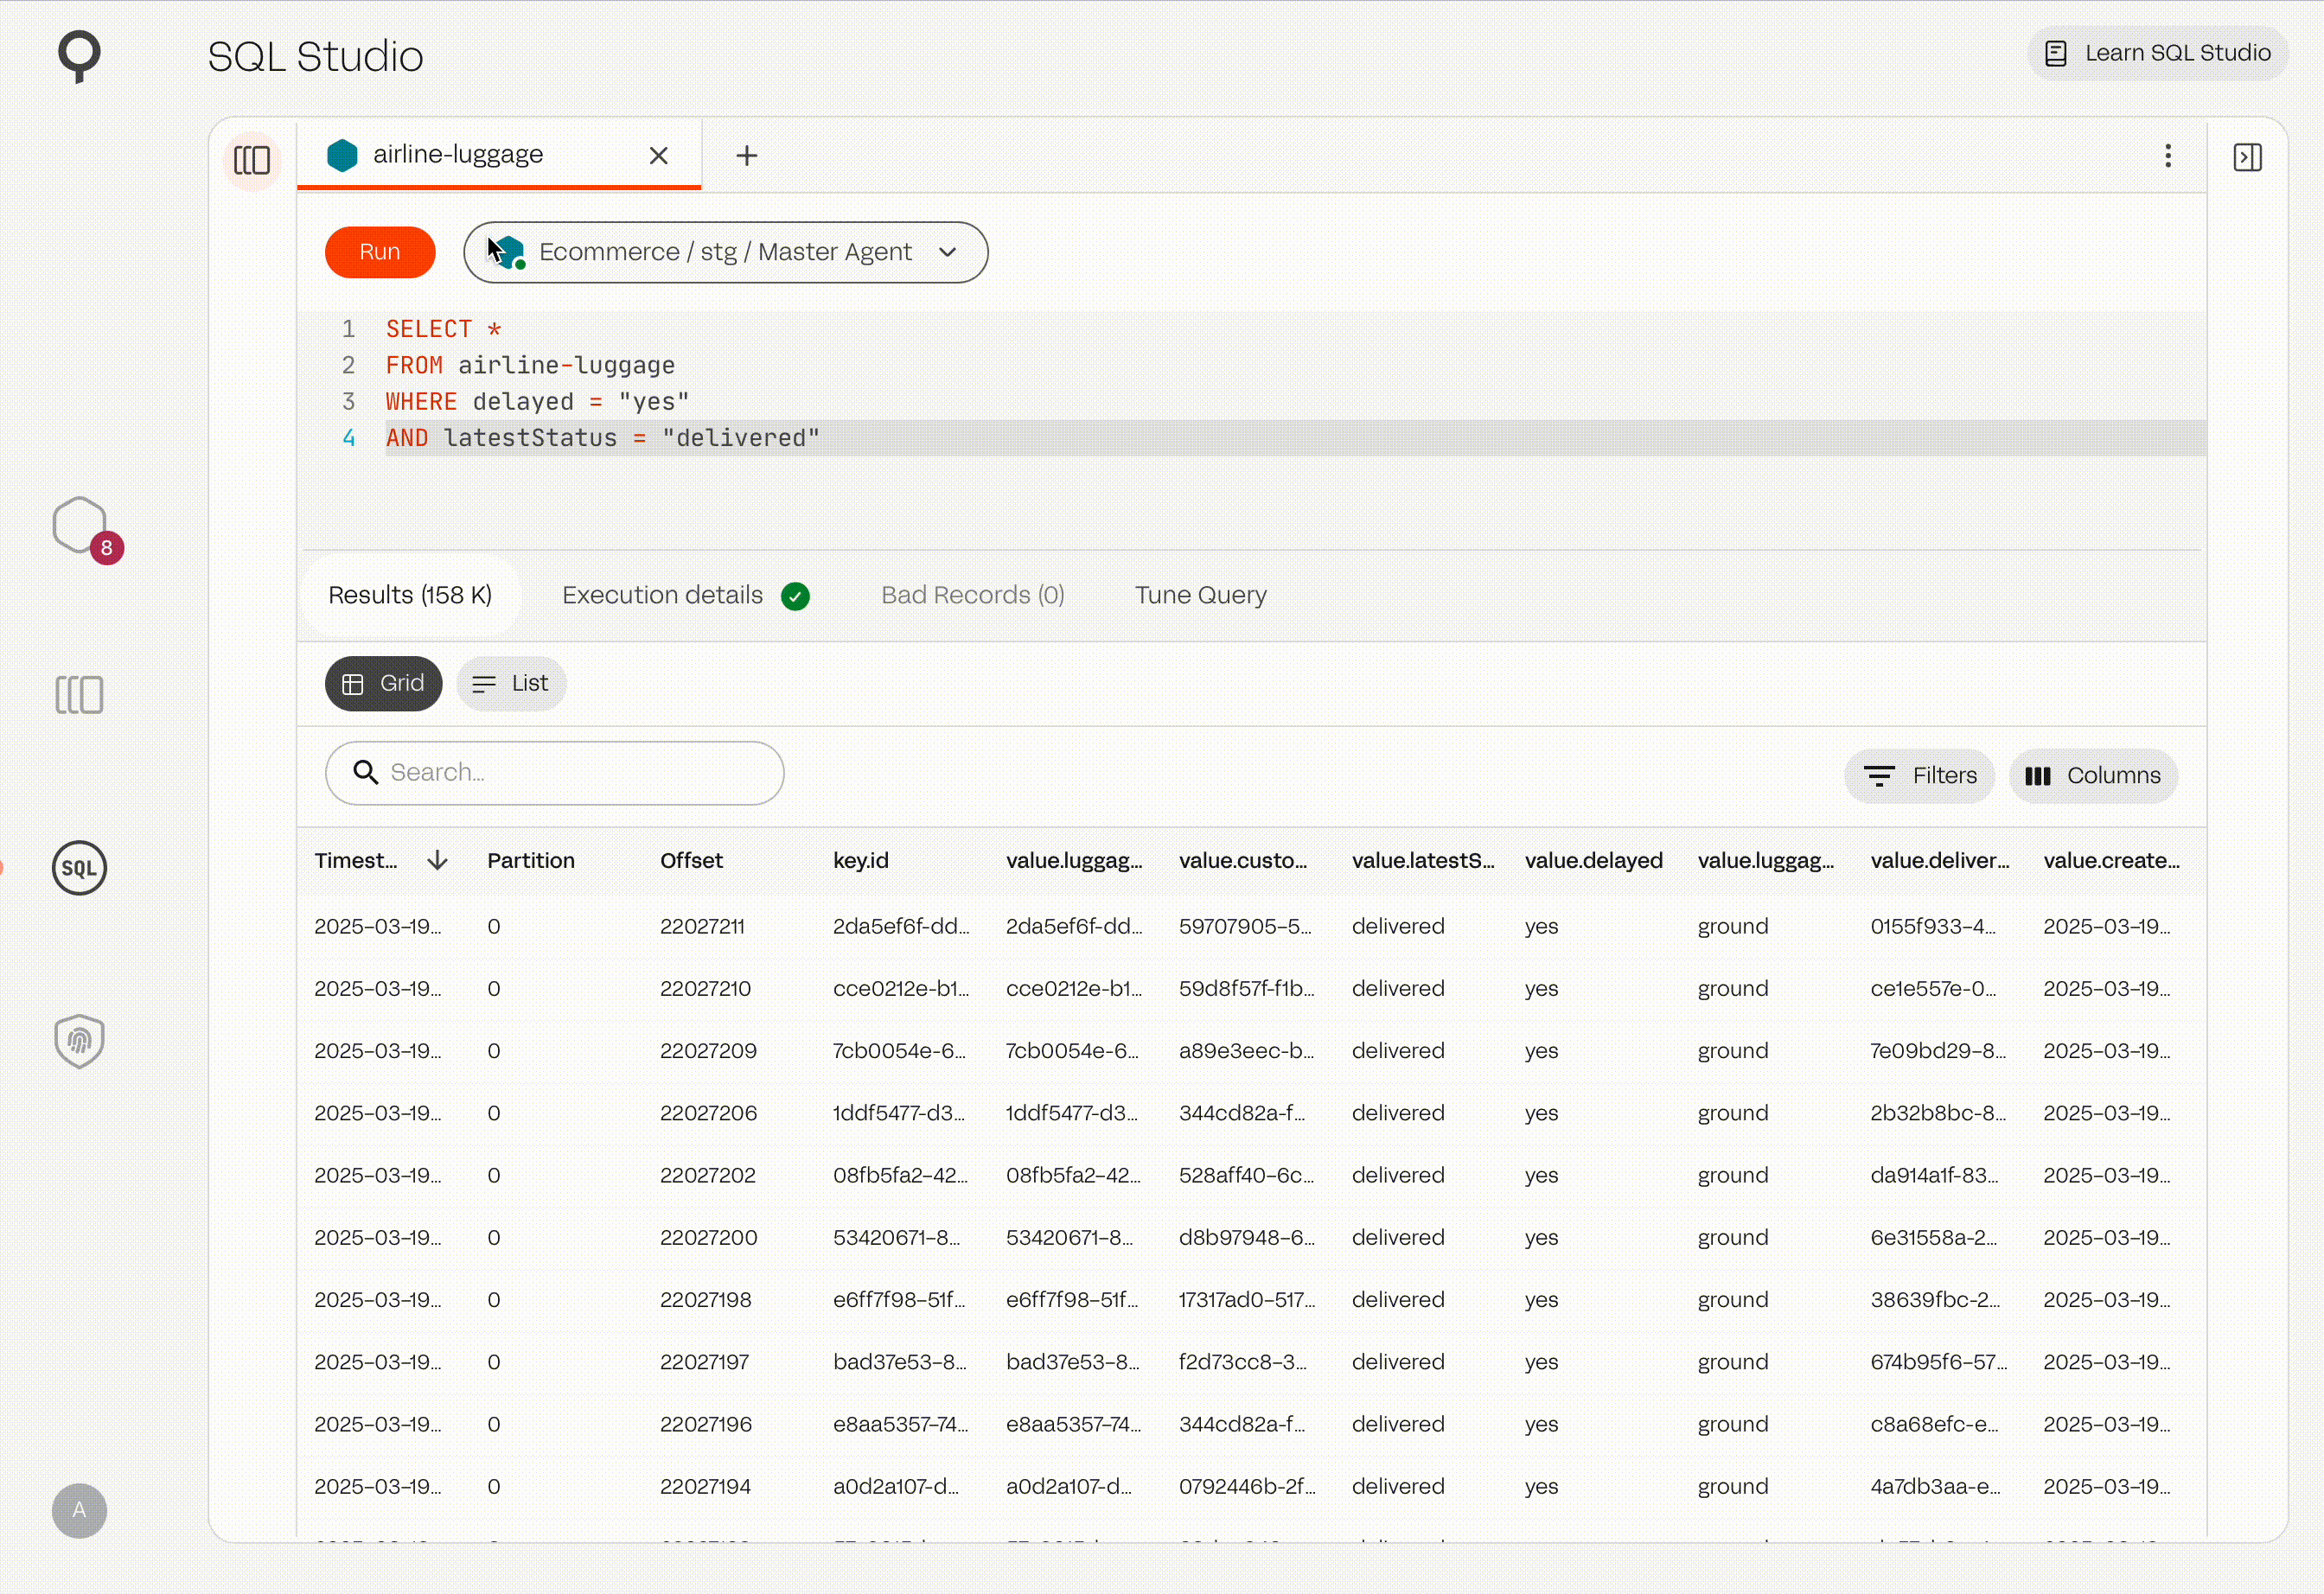Open the fingerprint shield security icon

(x=79, y=1040)
